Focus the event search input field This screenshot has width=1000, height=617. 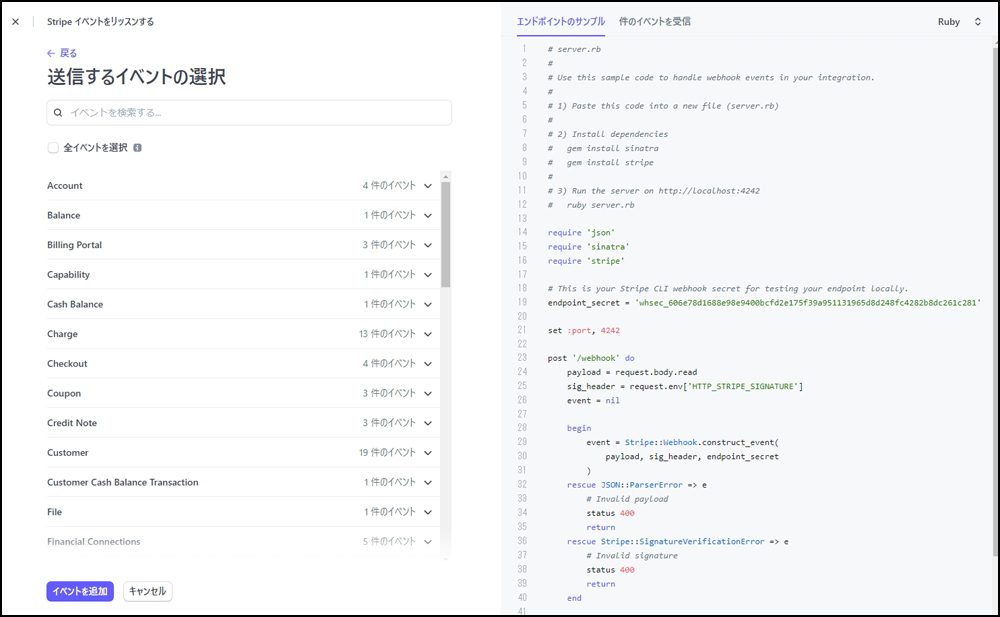coord(249,113)
